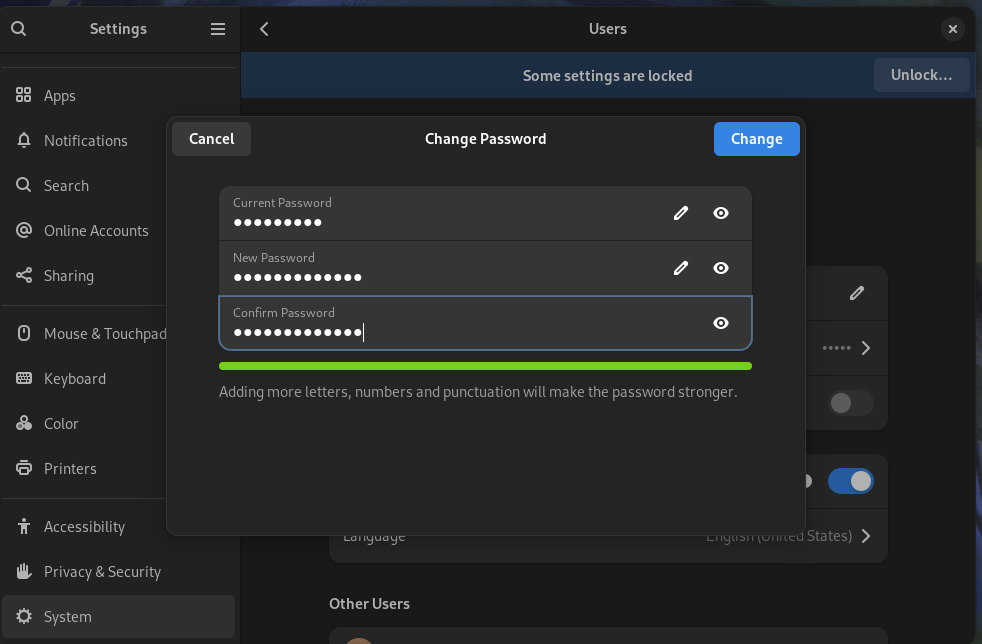This screenshot has width=982, height=644.
Task: Click the Keyboard icon in sidebar
Action: (x=24, y=378)
